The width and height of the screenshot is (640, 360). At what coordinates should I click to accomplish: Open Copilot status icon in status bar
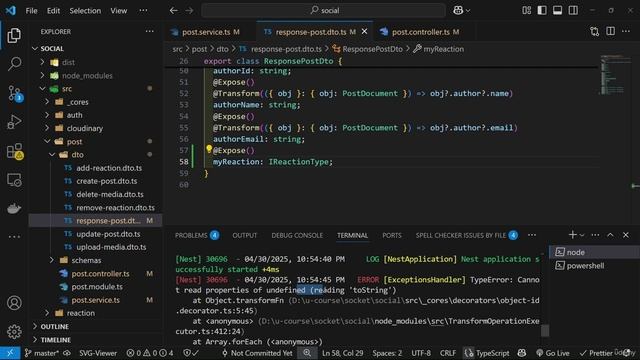coord(522,353)
